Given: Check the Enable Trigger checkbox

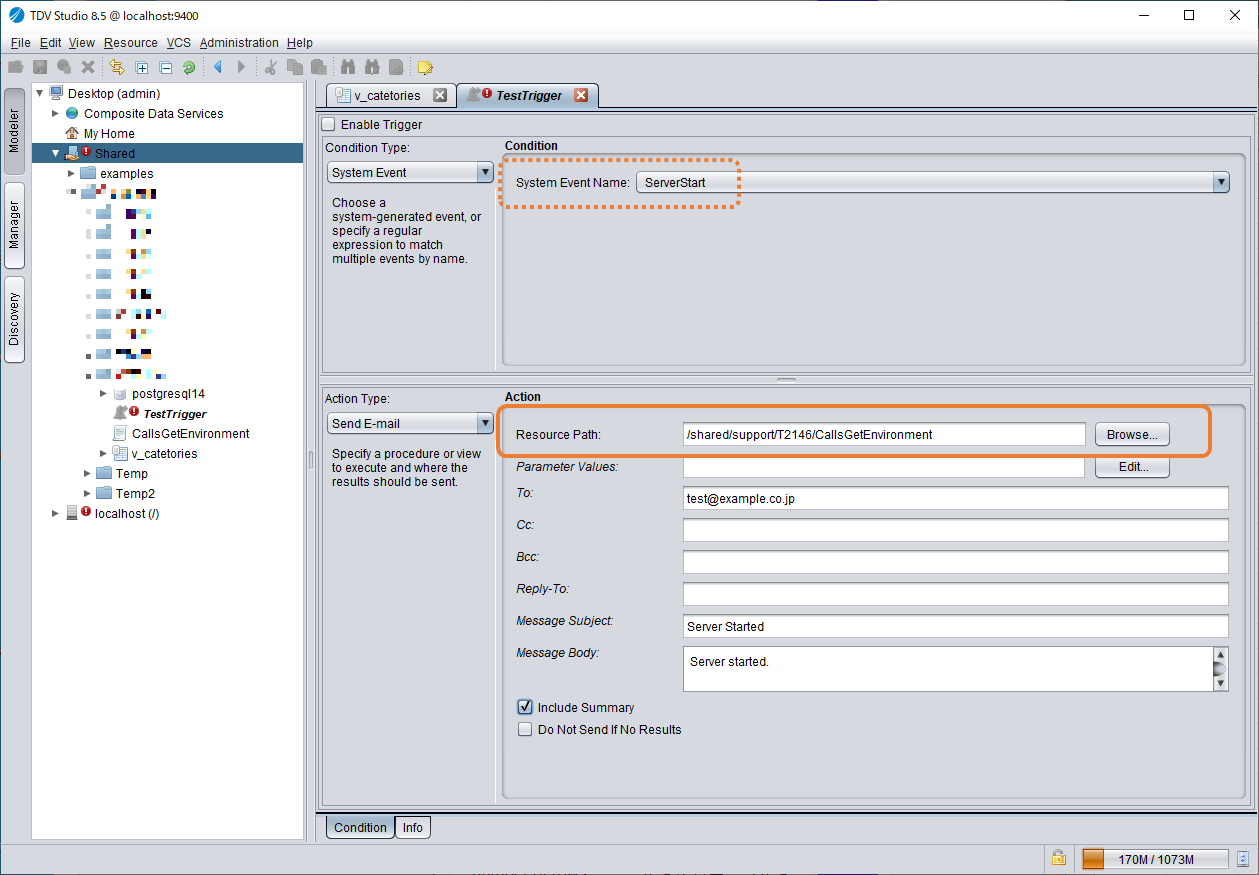Looking at the screenshot, I should point(328,125).
